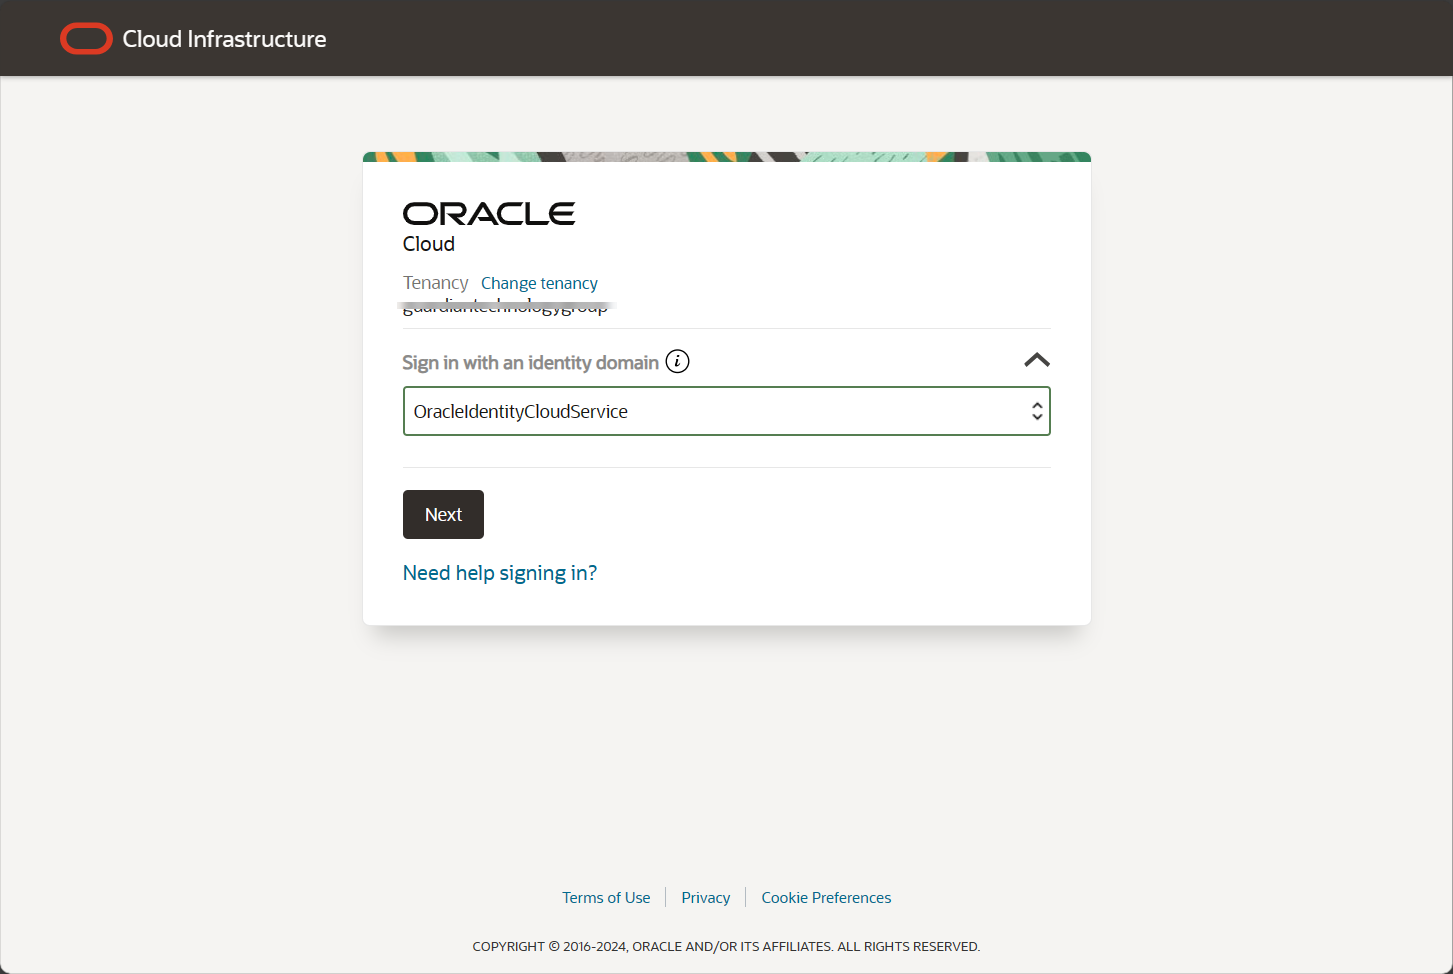
Task: Click the chevron icon beside identity domain heading
Action: point(1037,360)
